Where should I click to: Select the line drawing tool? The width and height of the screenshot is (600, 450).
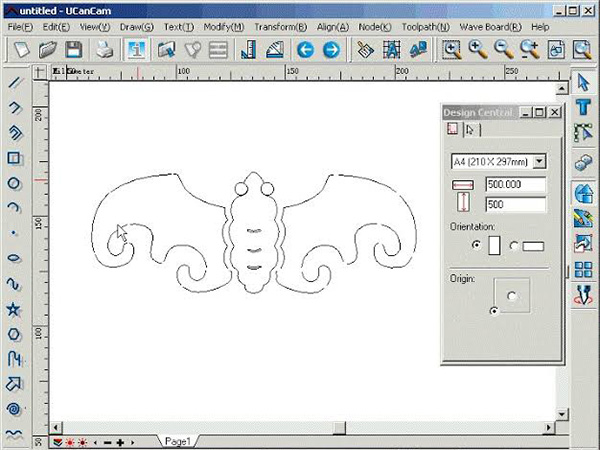tap(15, 82)
